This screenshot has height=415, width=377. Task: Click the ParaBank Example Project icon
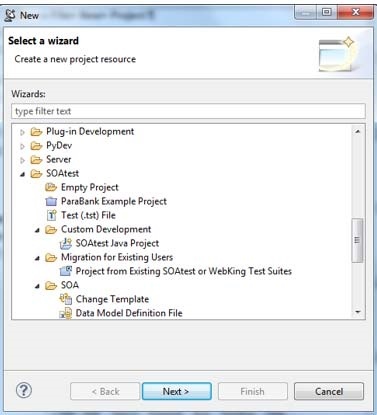coord(51,201)
